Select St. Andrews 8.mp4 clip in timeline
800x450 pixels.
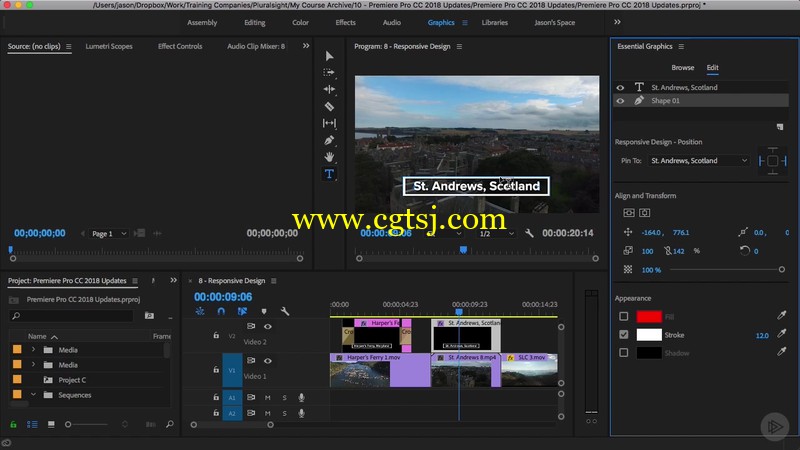coord(465,369)
